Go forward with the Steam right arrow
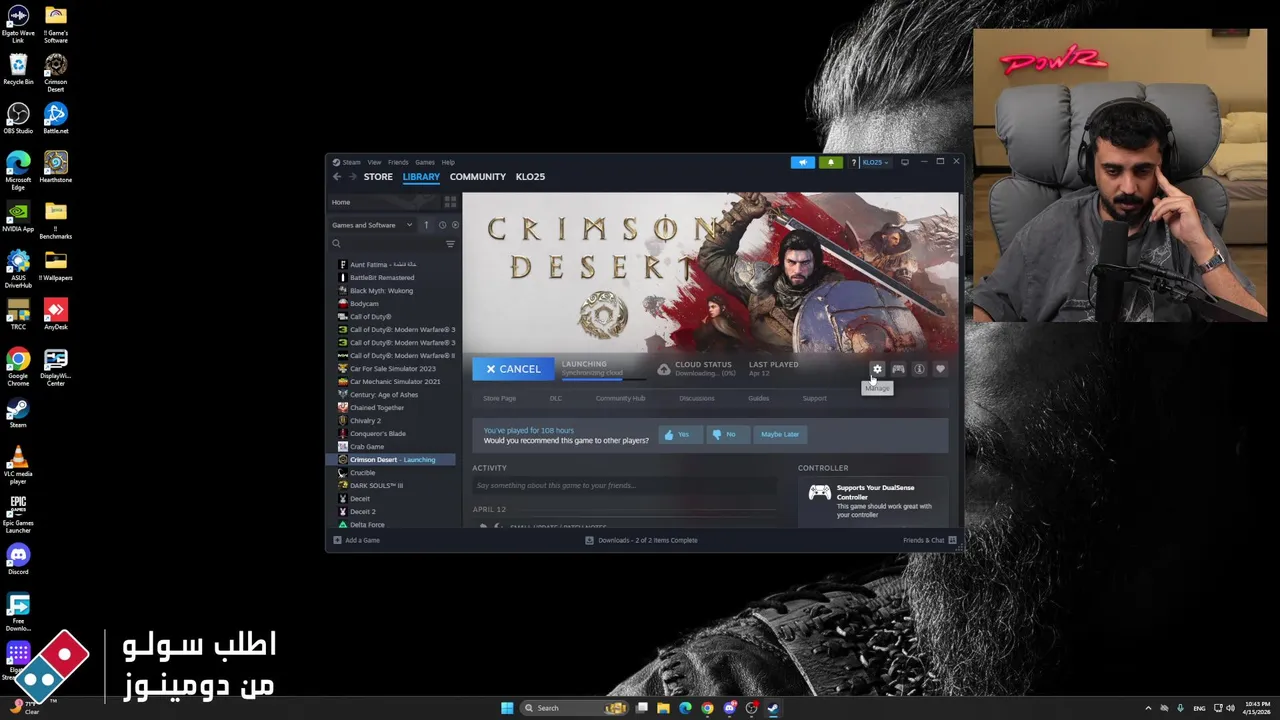Screen dimensions: 1280x720 coord(352,177)
